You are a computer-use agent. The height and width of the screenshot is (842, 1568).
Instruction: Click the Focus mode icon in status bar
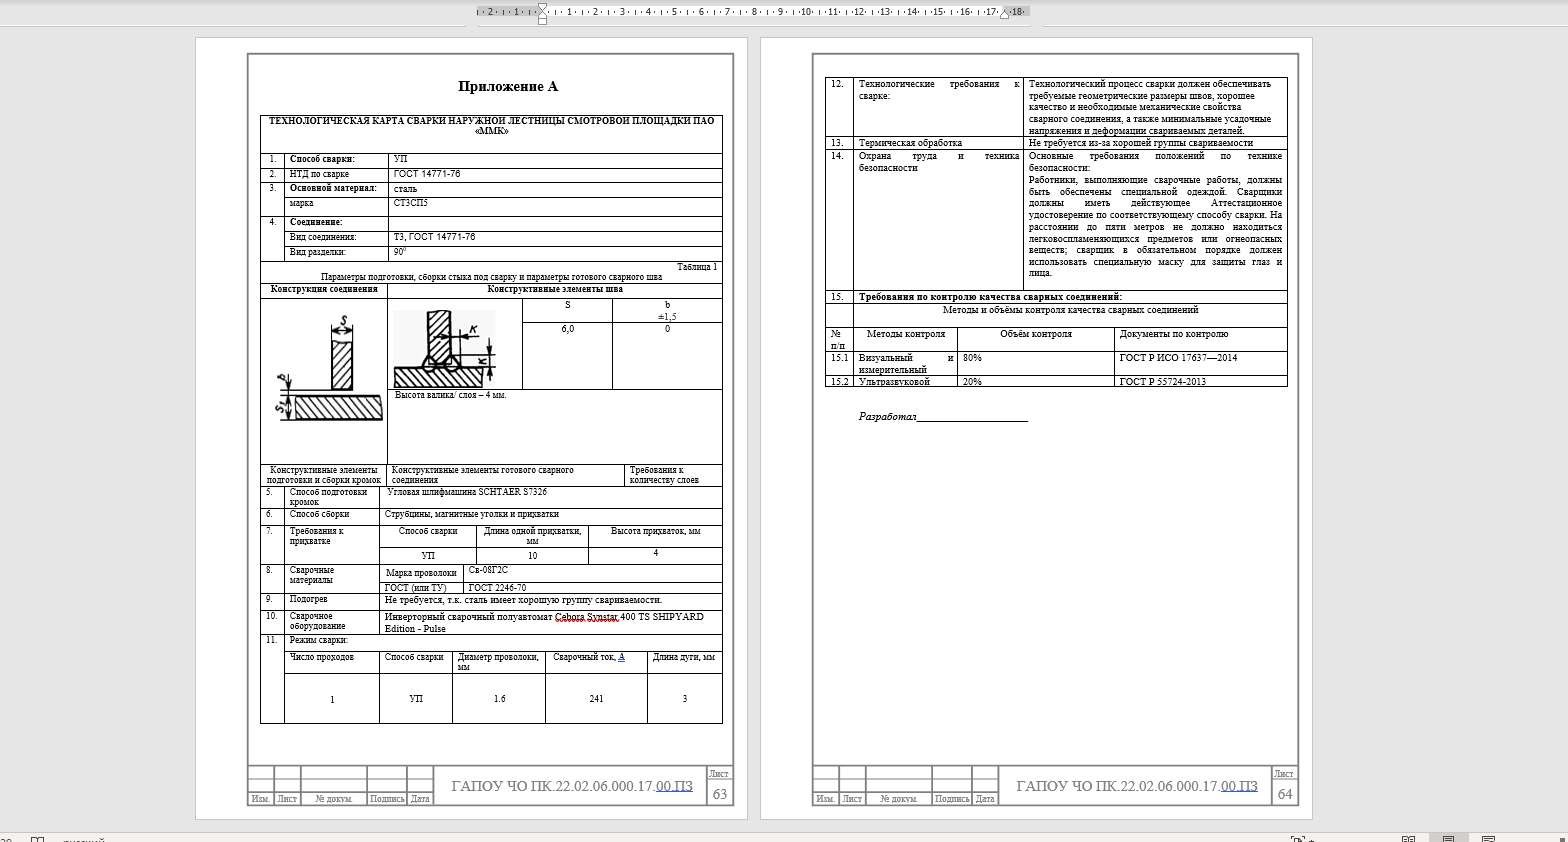pyautogui.click(x=1297, y=839)
